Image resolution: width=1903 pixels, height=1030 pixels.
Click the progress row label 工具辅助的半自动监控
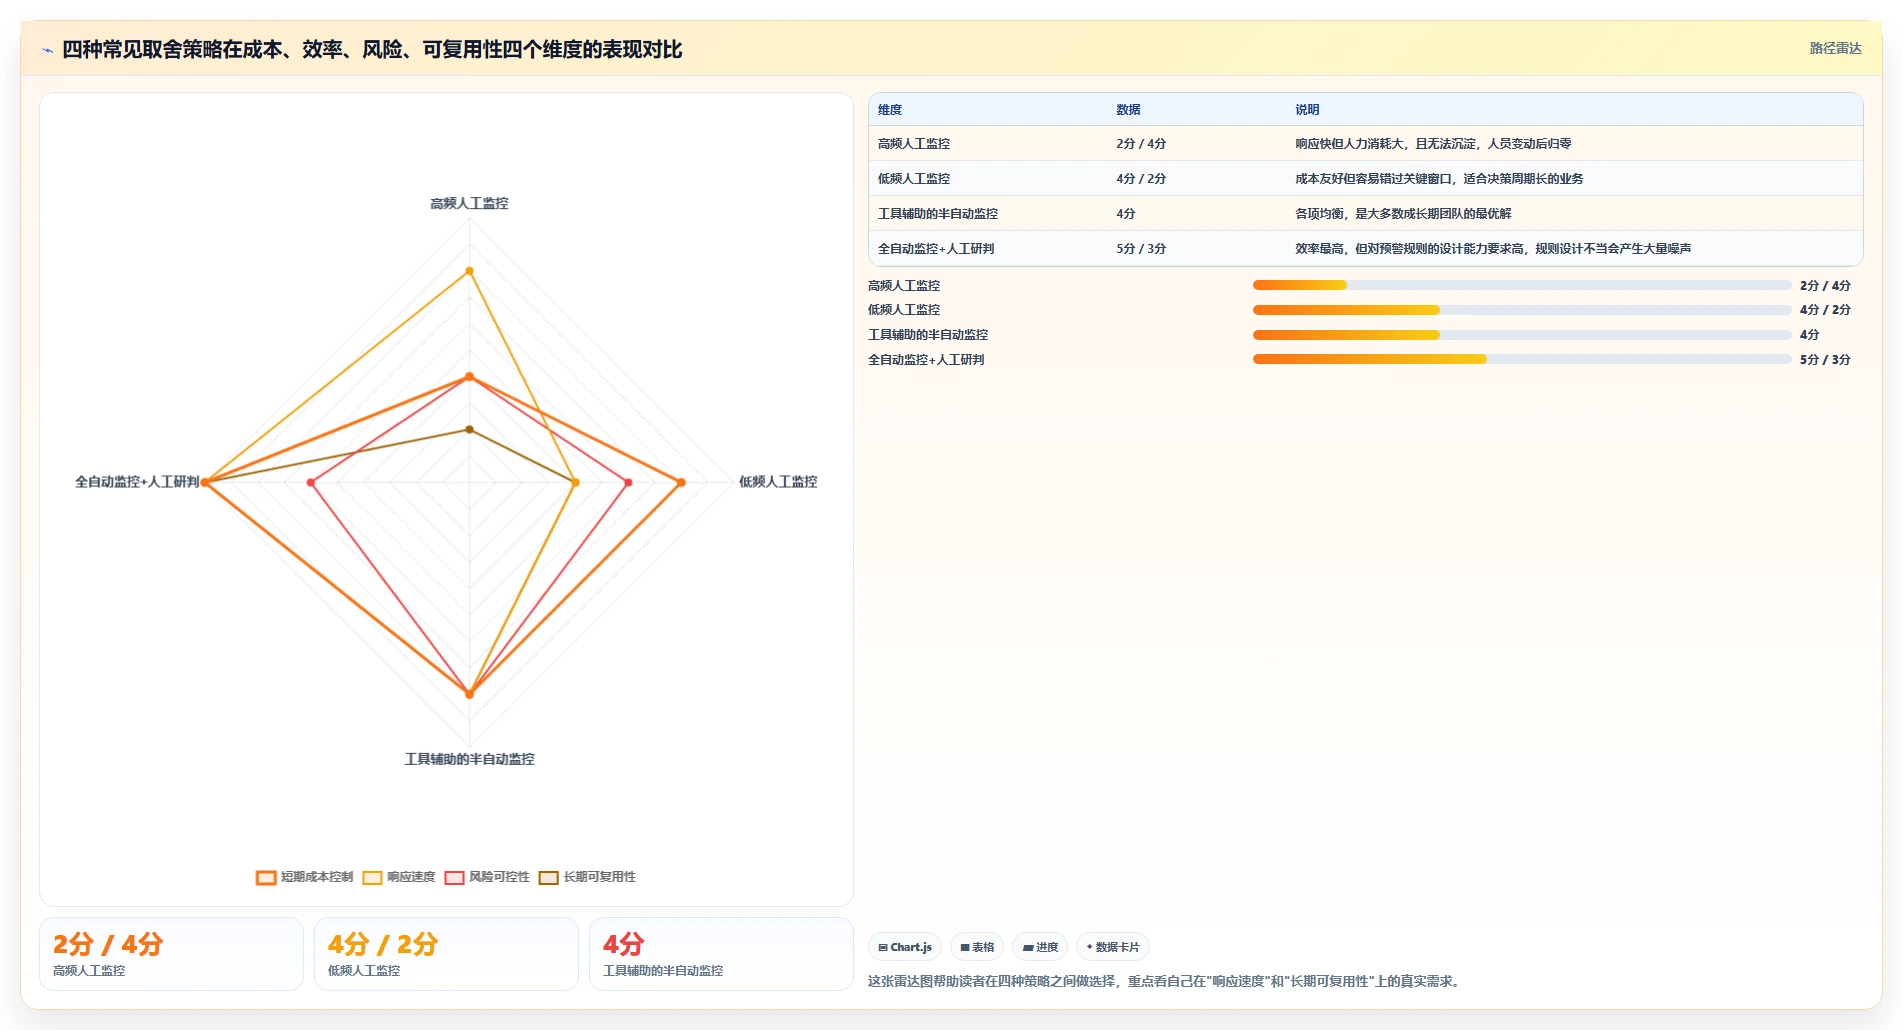[x=928, y=335]
